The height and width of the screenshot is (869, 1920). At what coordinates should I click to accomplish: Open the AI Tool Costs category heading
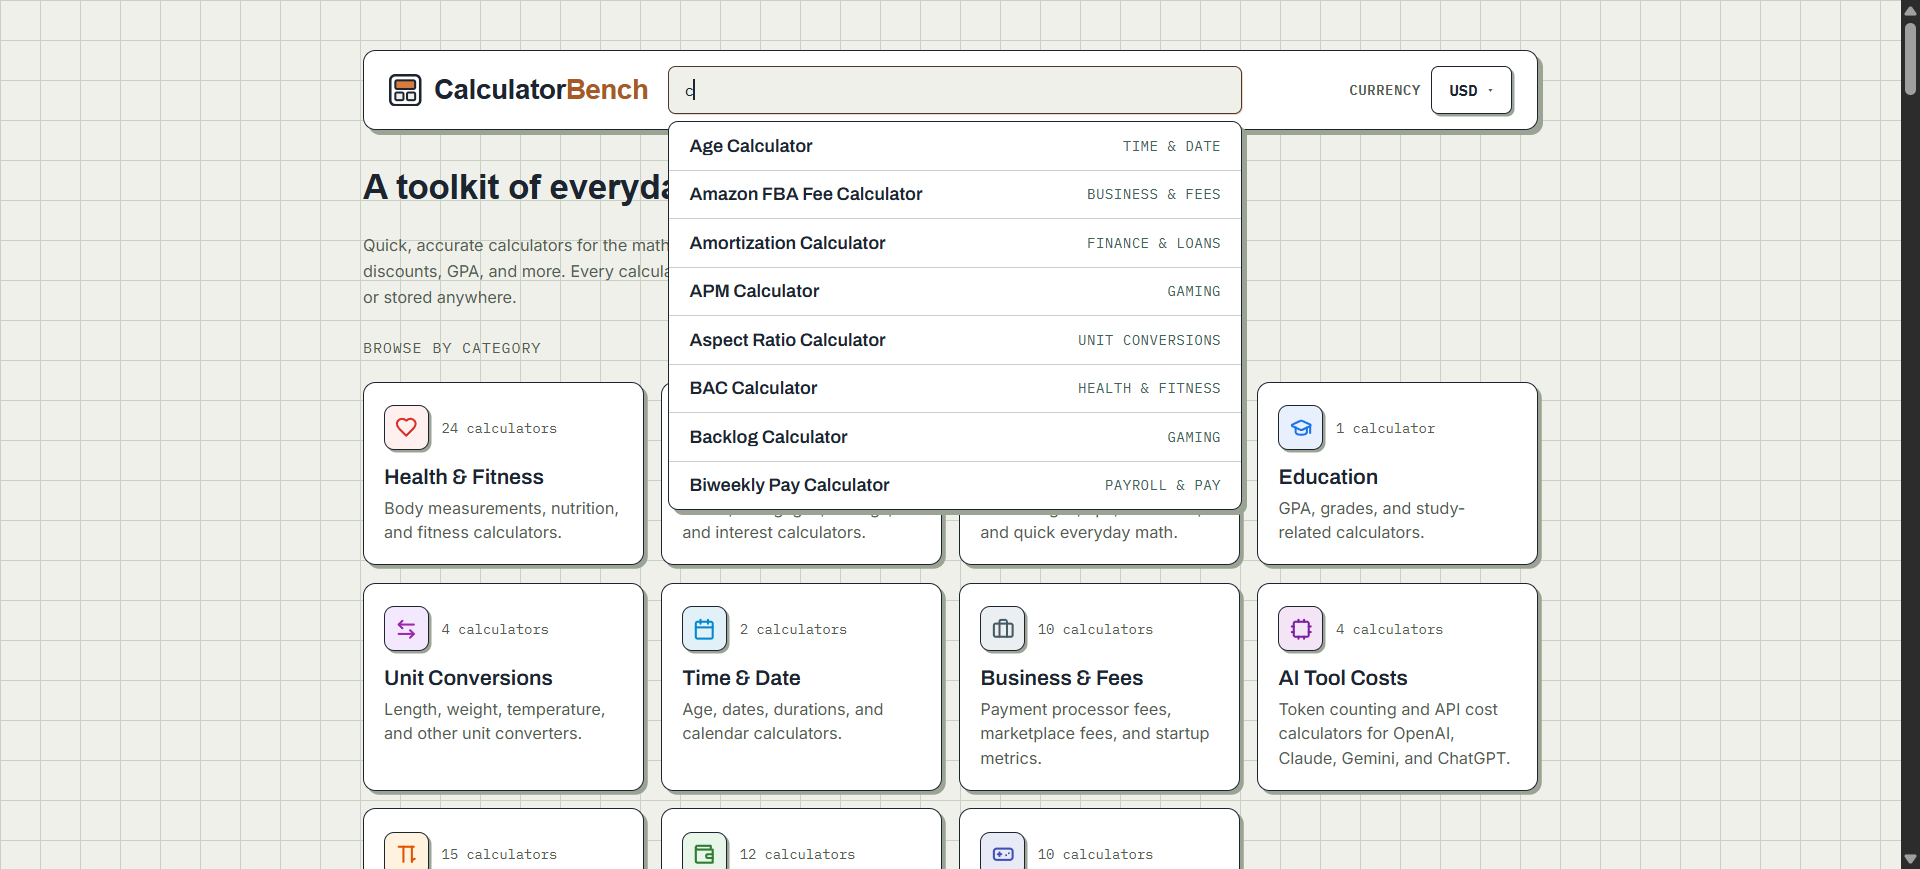1342,678
